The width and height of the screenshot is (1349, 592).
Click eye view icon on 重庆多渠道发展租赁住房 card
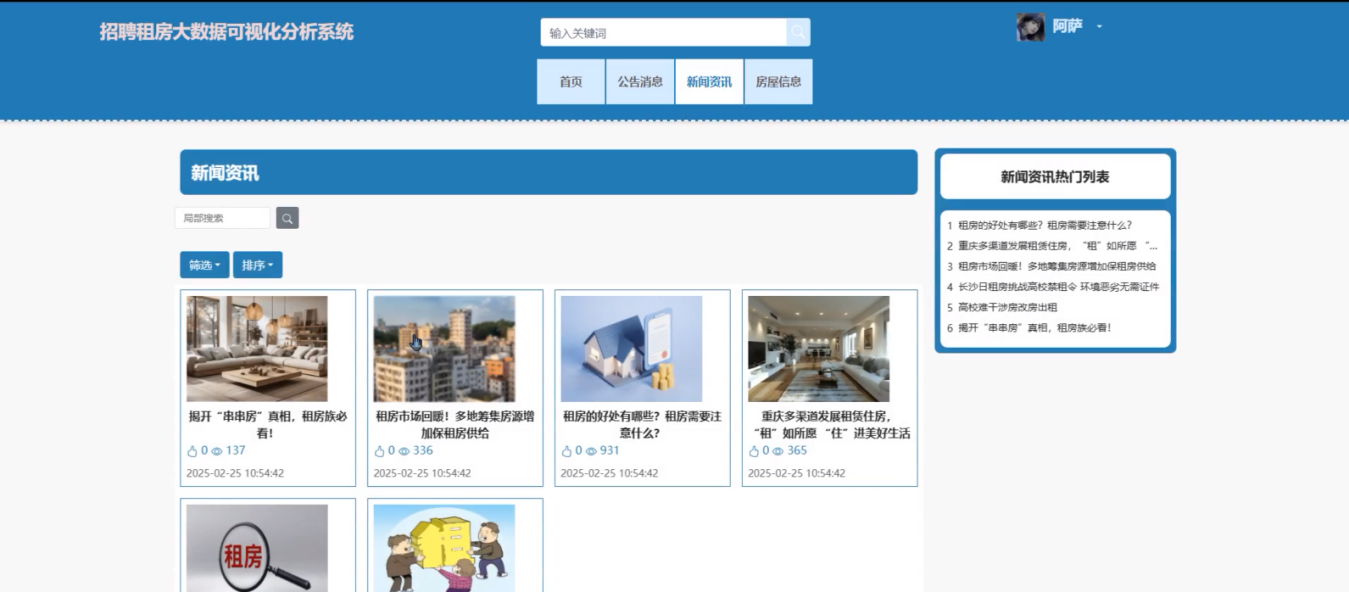pyautogui.click(x=778, y=451)
